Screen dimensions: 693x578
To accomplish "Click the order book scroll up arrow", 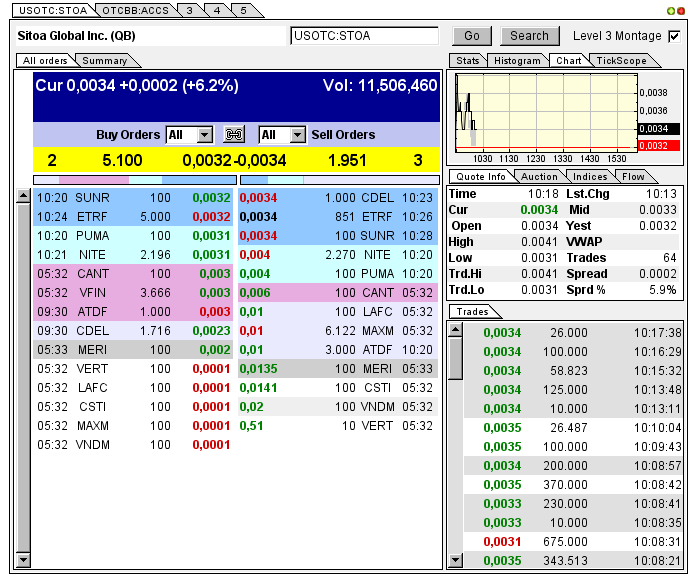I will 23,196.
